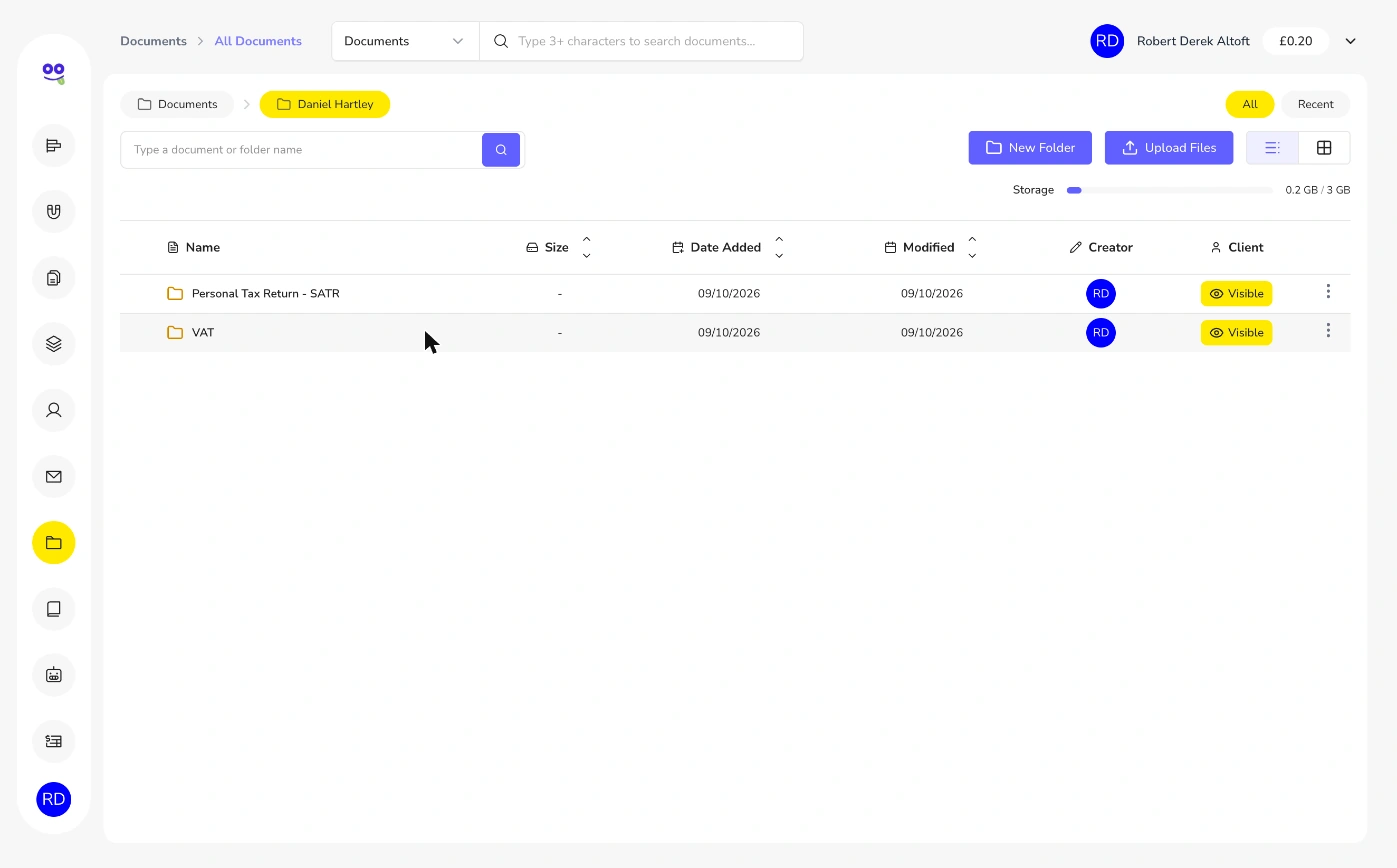Create a New Folder
Screen dimensions: 1397x868
tap(1030, 148)
